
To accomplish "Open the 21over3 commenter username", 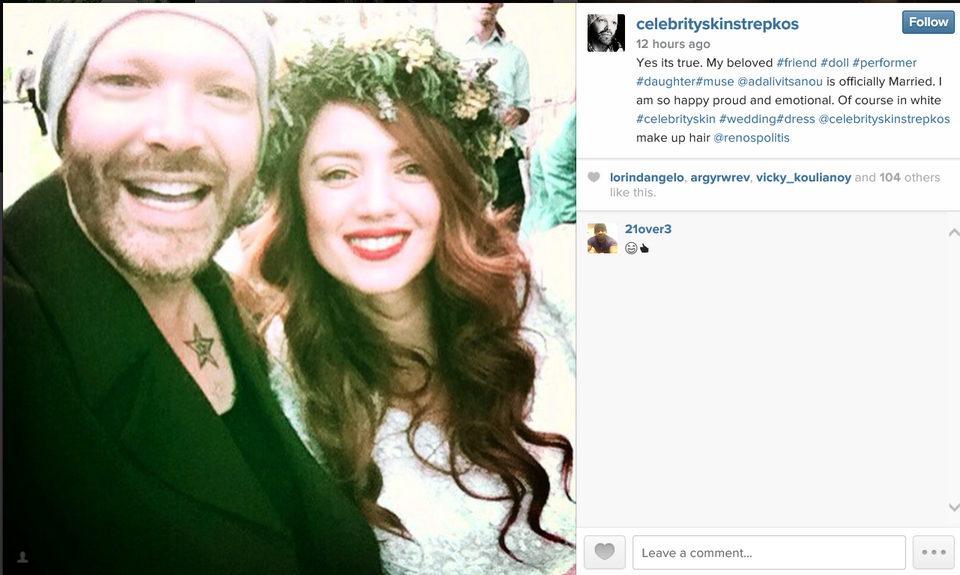I will pos(648,229).
